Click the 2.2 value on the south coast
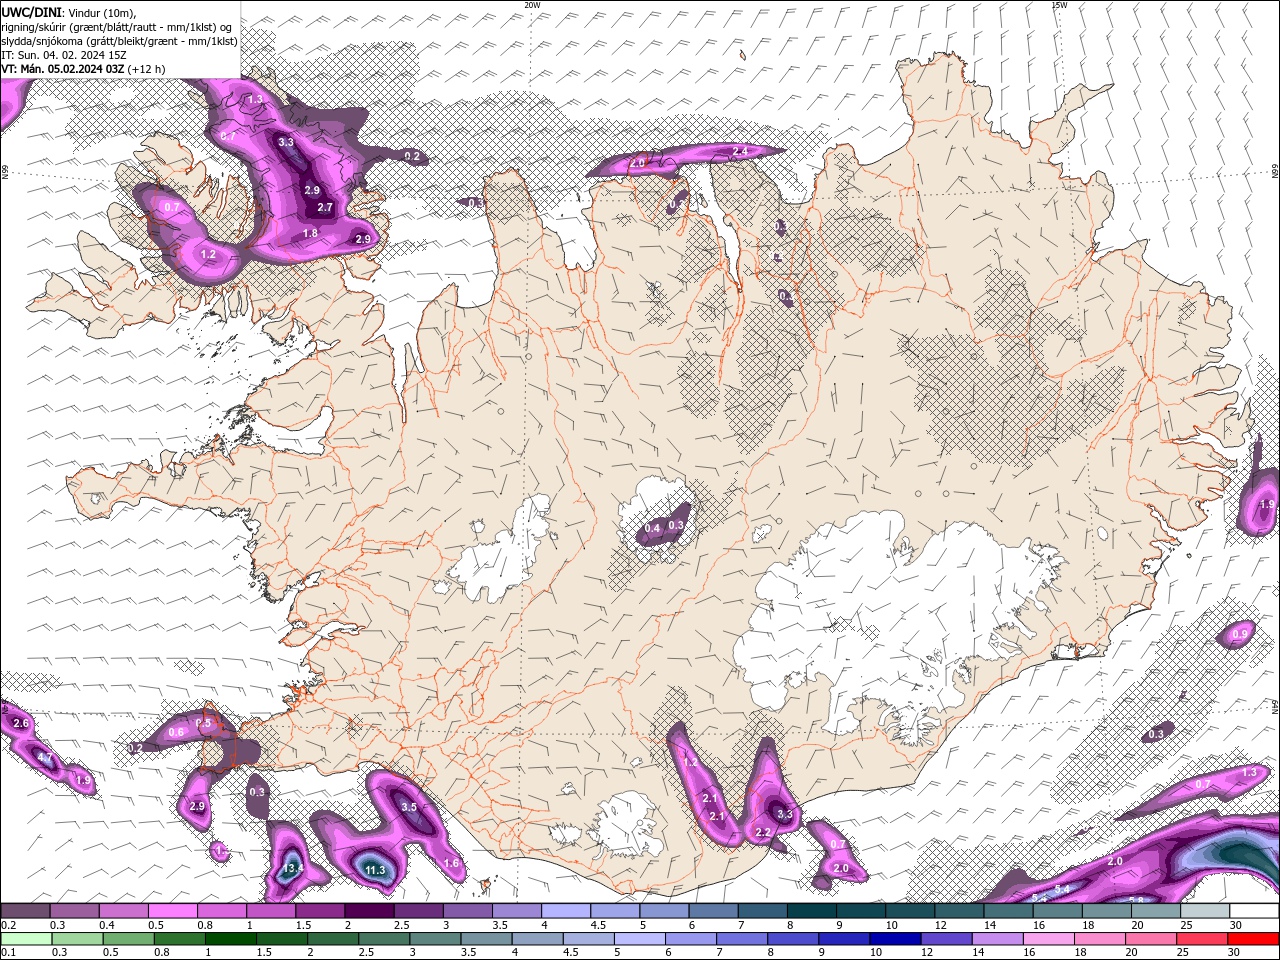The height and width of the screenshot is (960, 1280). [763, 832]
